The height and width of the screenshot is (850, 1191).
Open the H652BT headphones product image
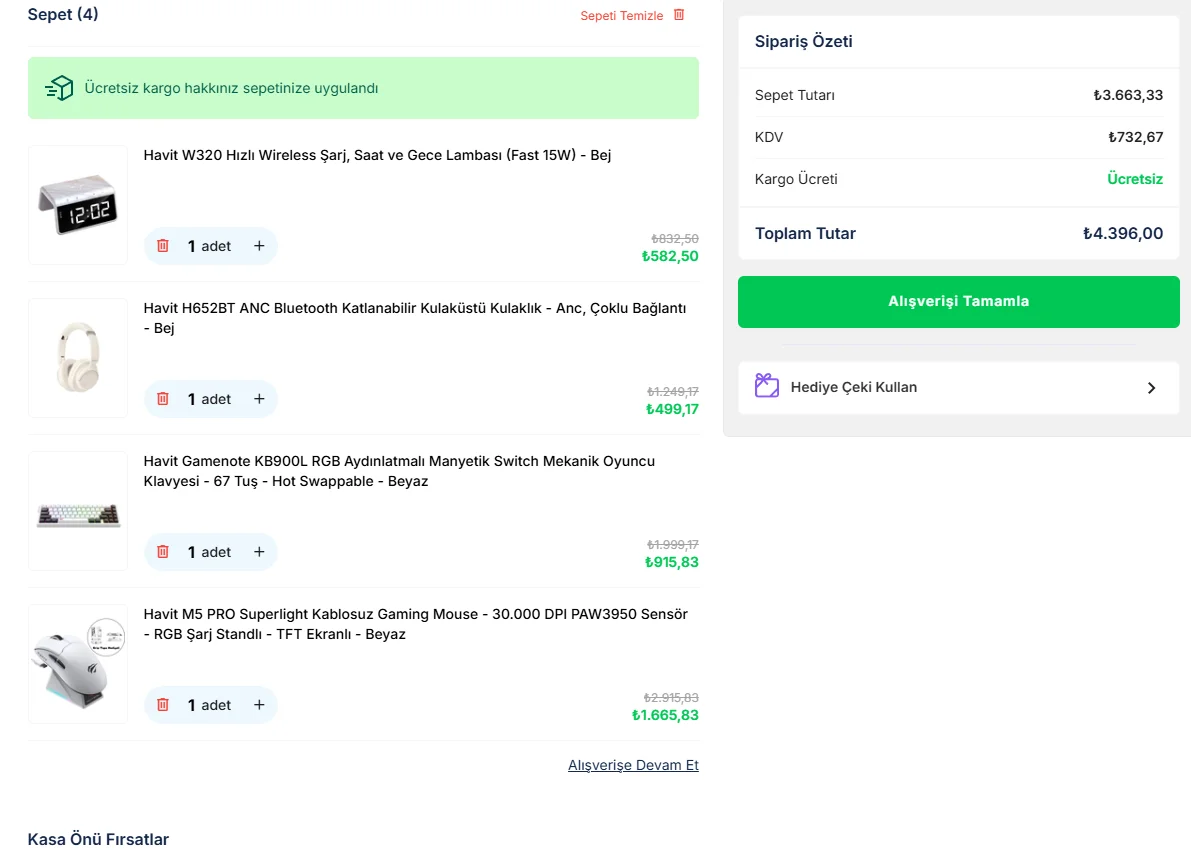click(x=78, y=358)
